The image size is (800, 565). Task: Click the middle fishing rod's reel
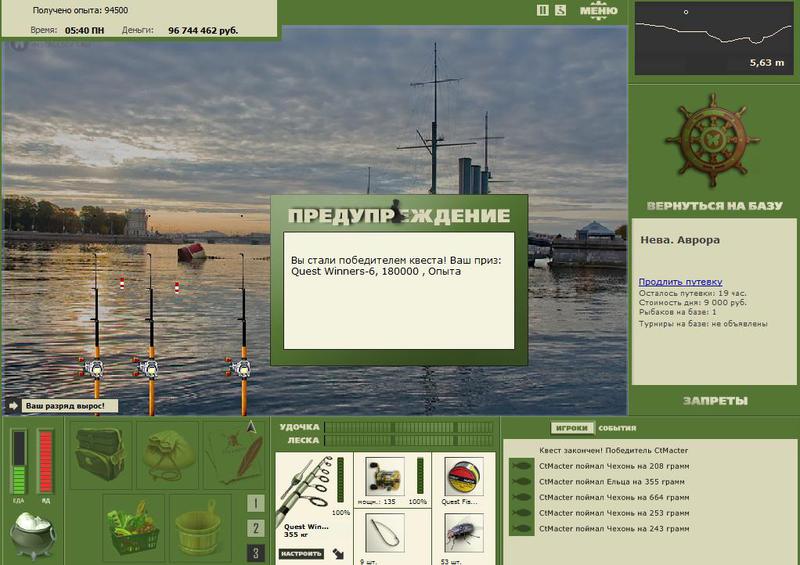(148, 367)
